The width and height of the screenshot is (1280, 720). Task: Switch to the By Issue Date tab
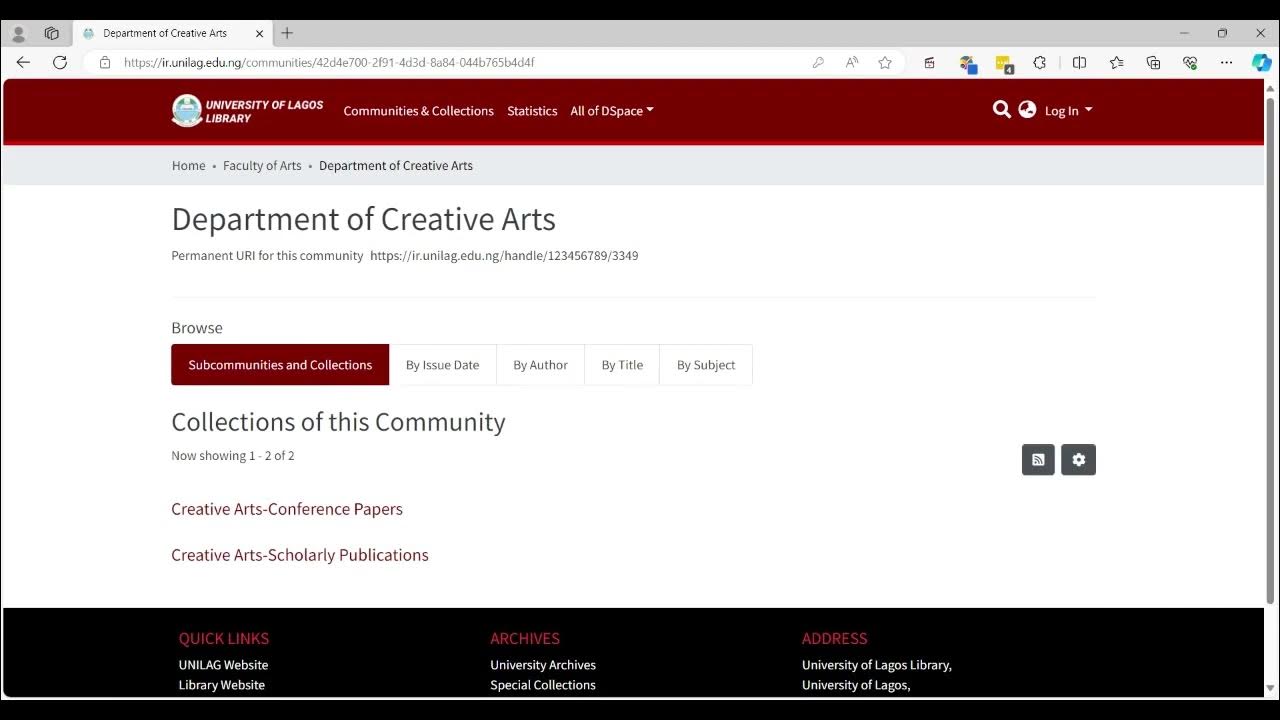click(442, 365)
